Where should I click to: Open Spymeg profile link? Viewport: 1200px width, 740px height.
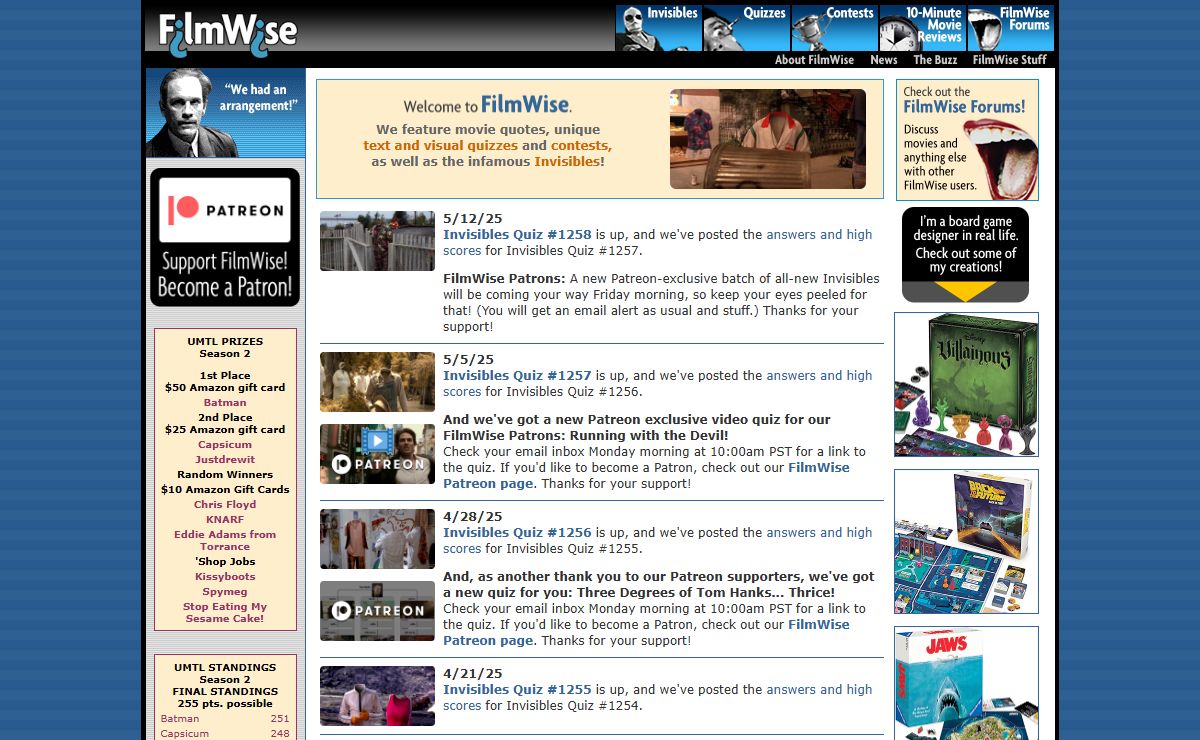coord(225,591)
